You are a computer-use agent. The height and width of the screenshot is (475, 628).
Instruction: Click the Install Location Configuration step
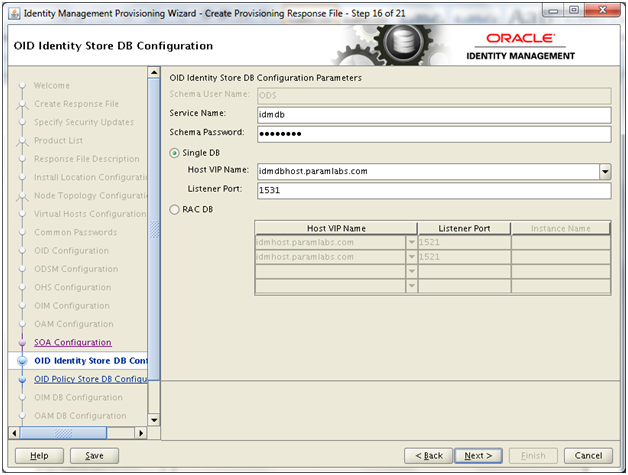(91, 177)
